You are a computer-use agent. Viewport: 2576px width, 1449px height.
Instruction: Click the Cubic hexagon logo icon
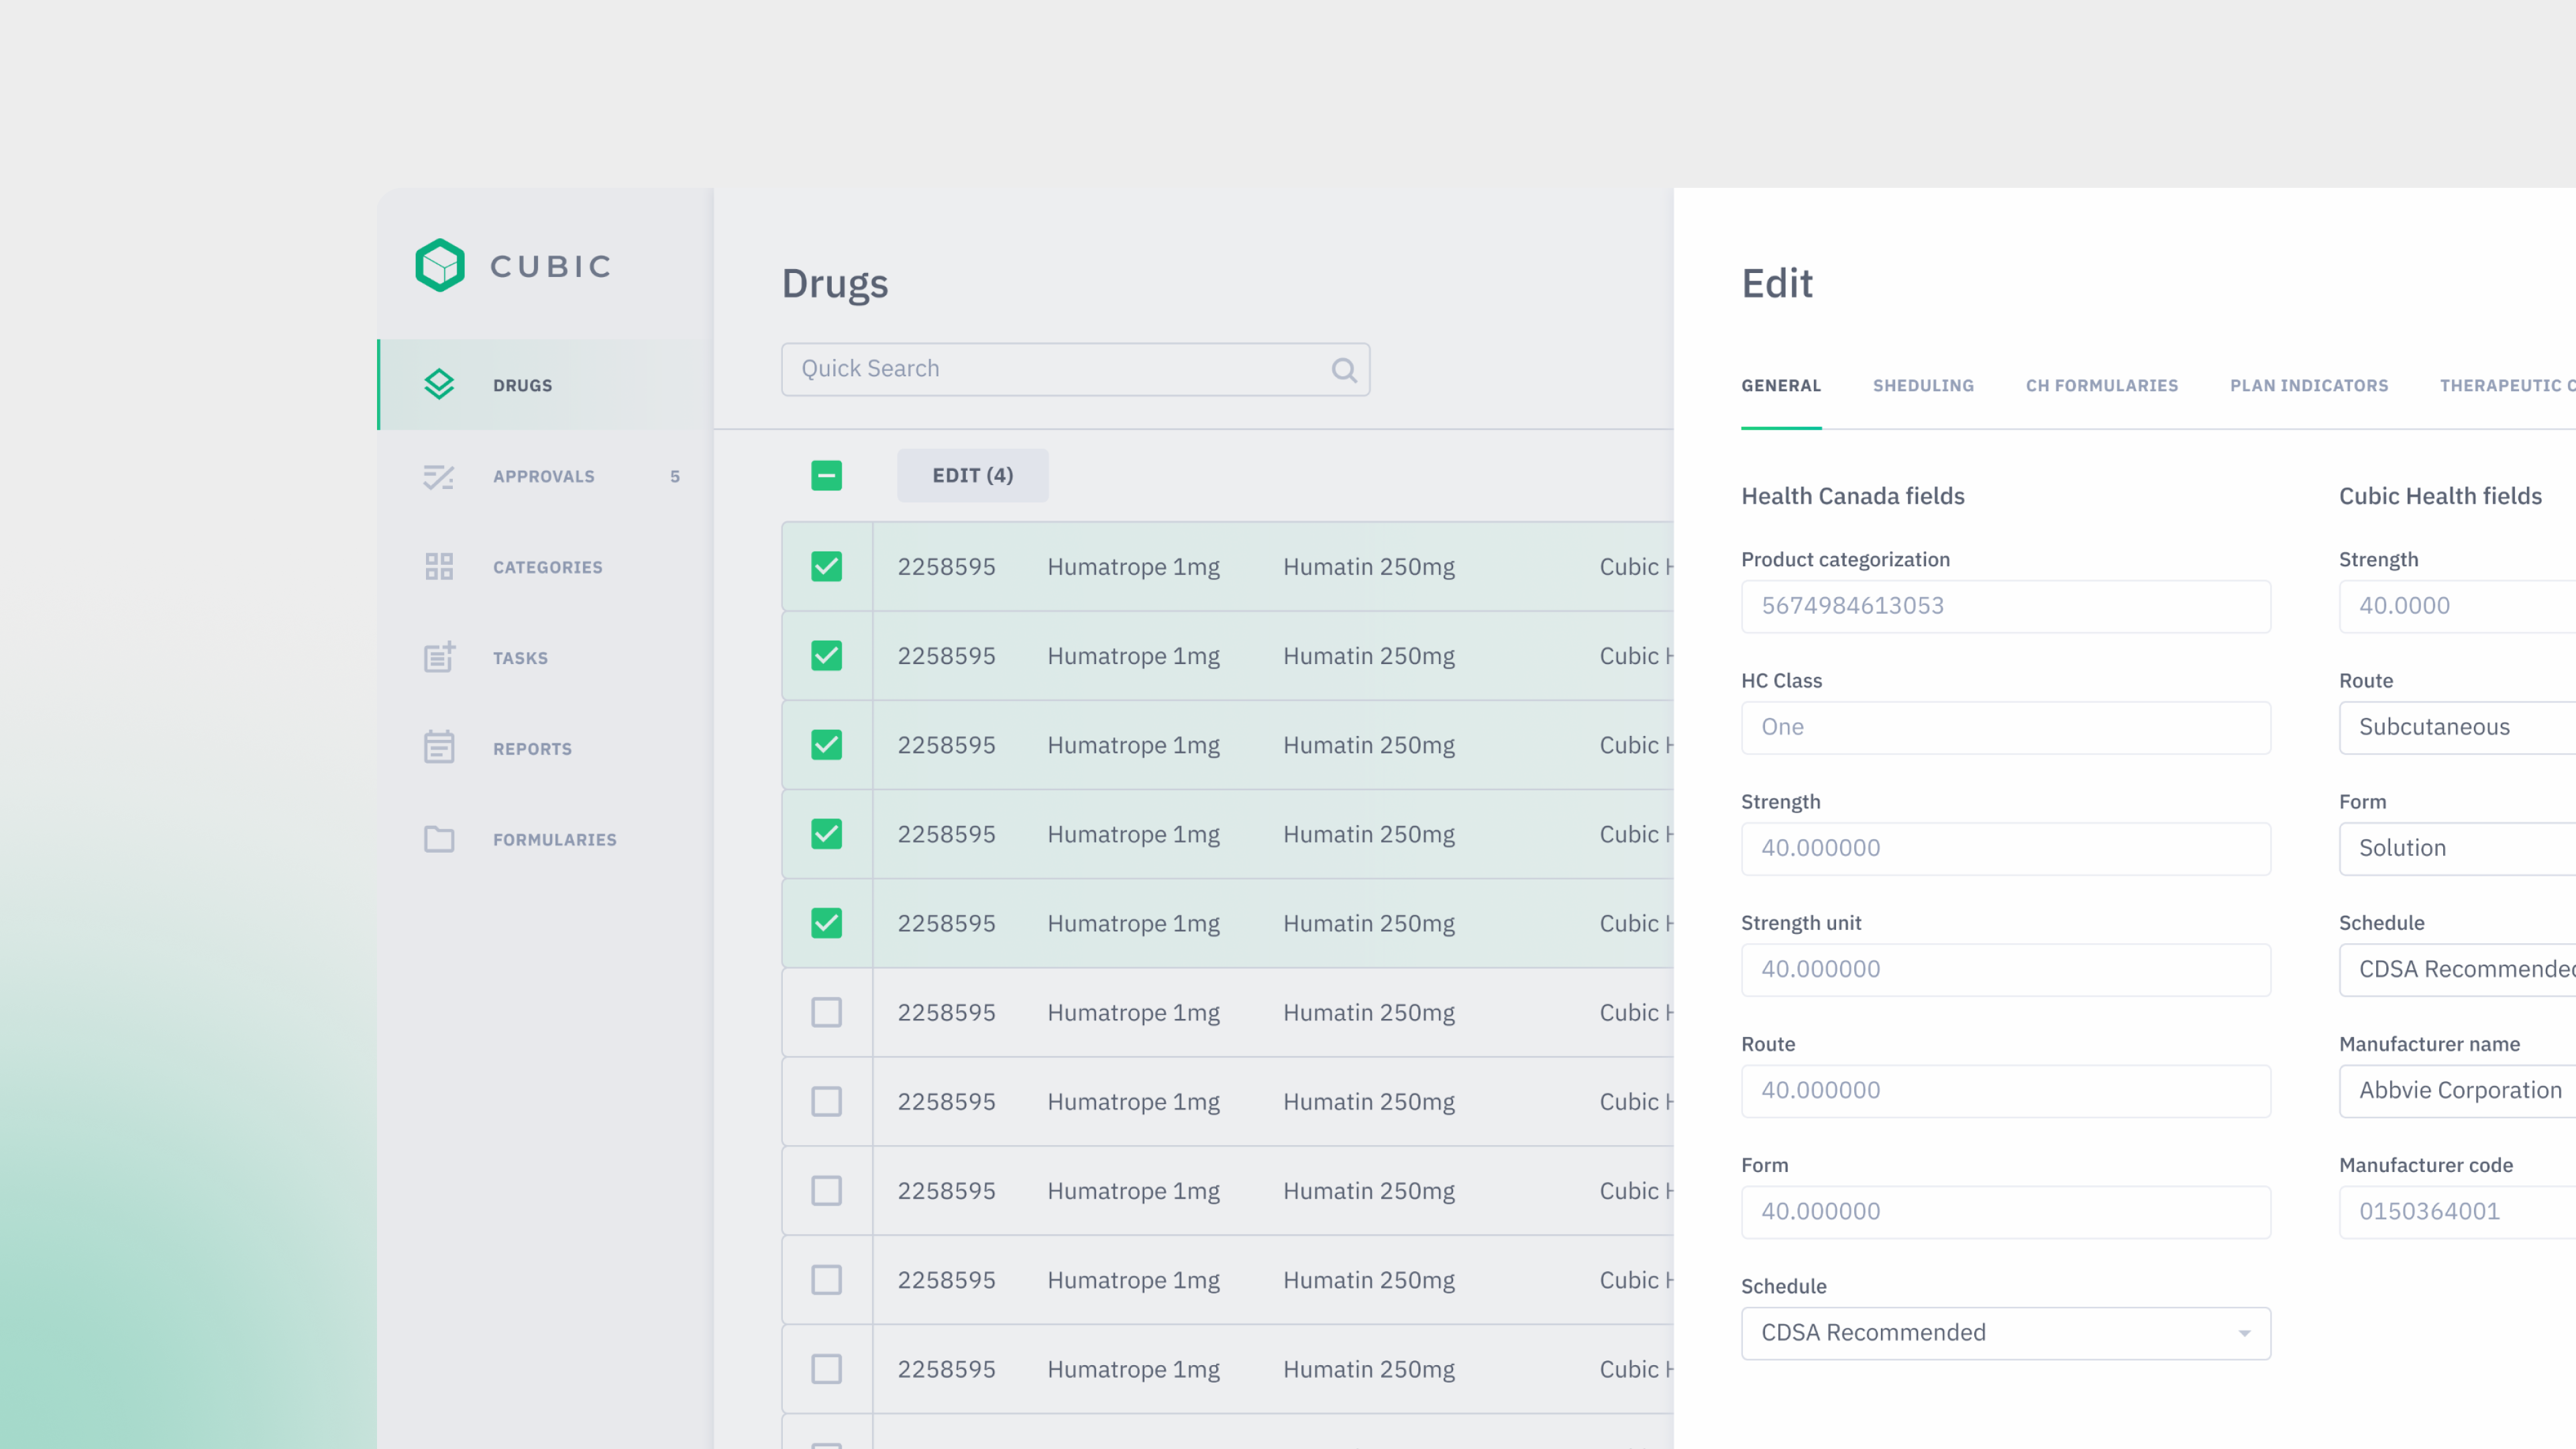[x=440, y=265]
